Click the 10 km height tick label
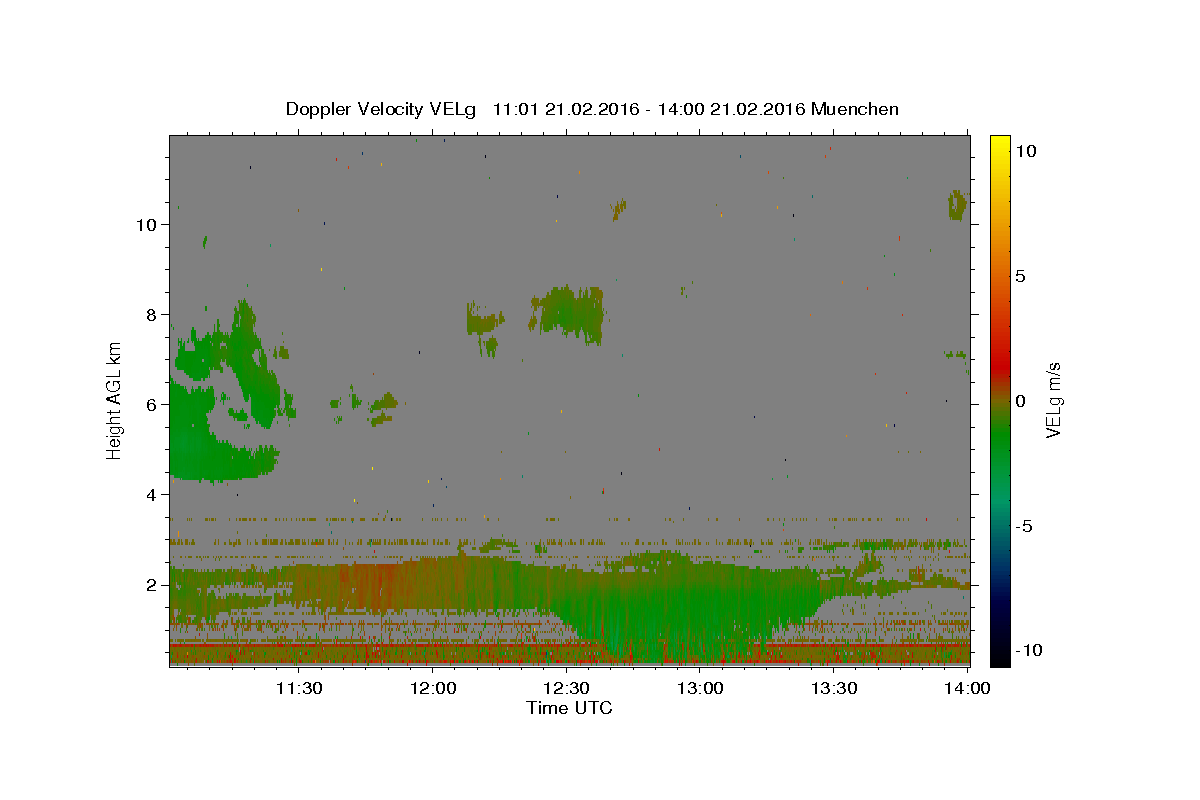This screenshot has width=1200, height=800. [x=146, y=225]
